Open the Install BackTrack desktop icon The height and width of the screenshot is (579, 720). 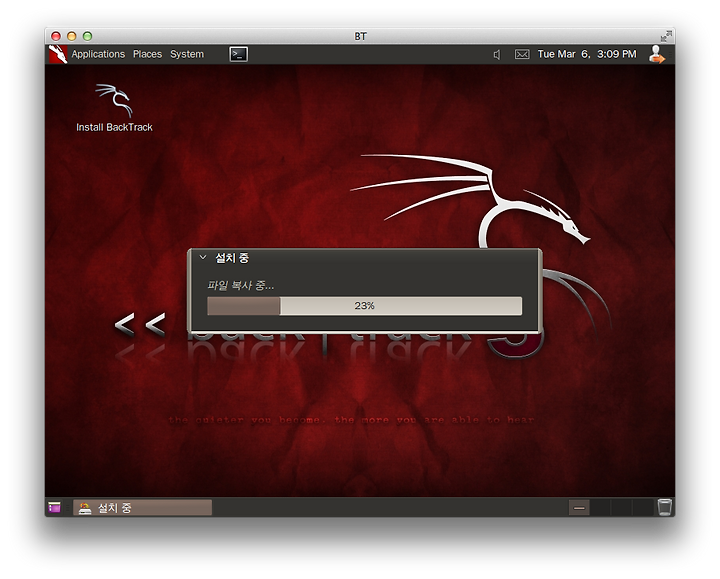(x=114, y=108)
